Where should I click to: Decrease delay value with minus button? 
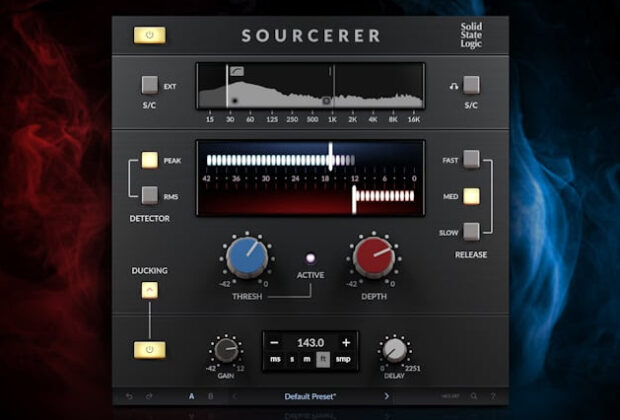coord(274,342)
